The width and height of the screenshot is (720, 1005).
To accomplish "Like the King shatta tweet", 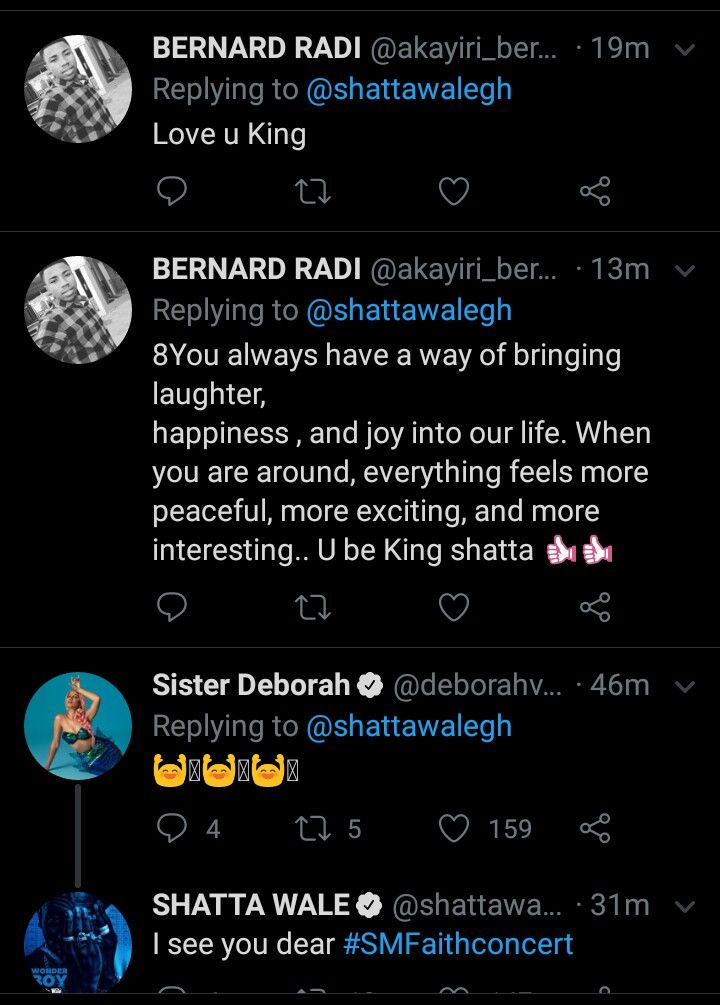I will point(454,606).
